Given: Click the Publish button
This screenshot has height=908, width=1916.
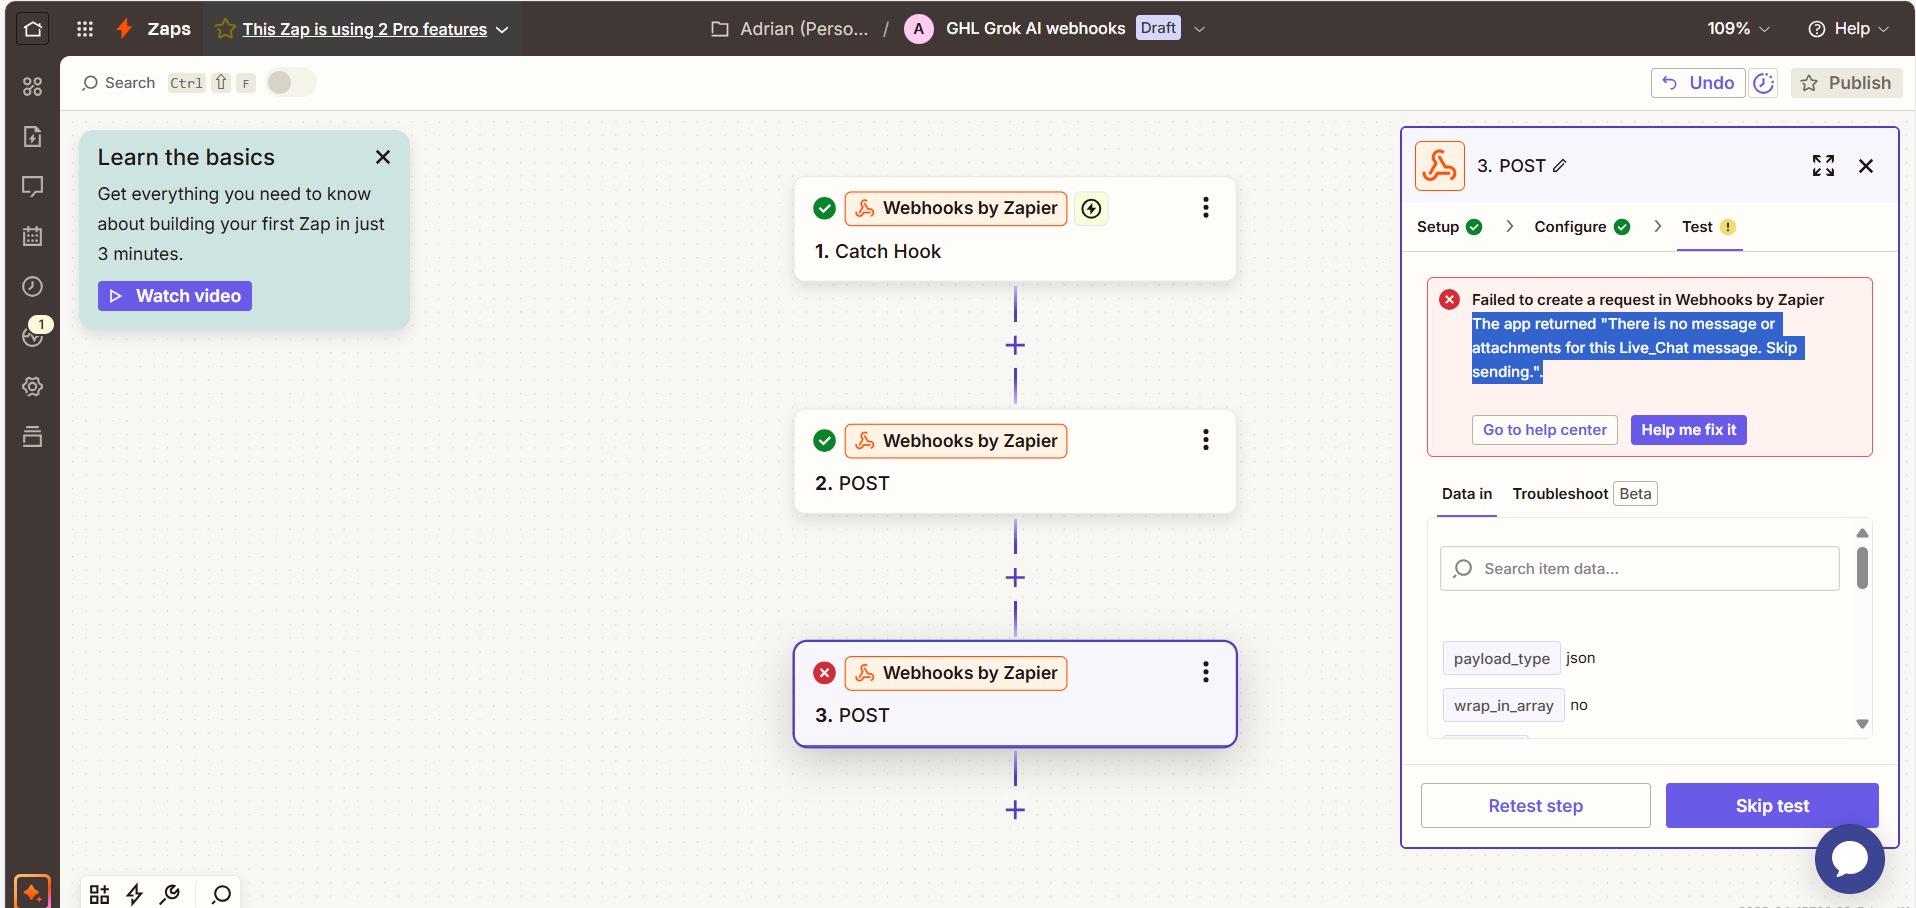Looking at the screenshot, I should [x=1846, y=83].
